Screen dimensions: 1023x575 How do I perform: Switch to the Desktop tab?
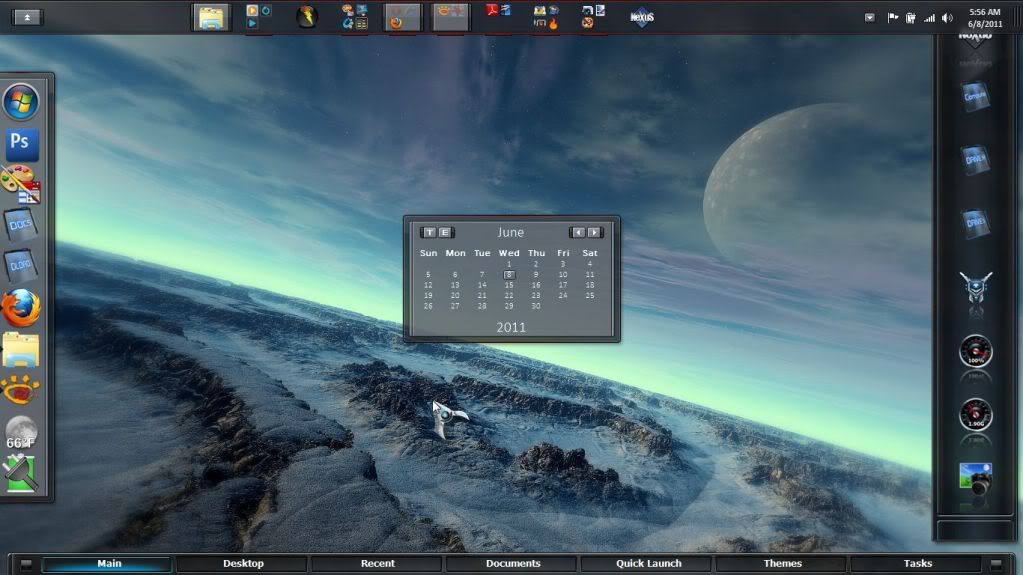point(243,564)
